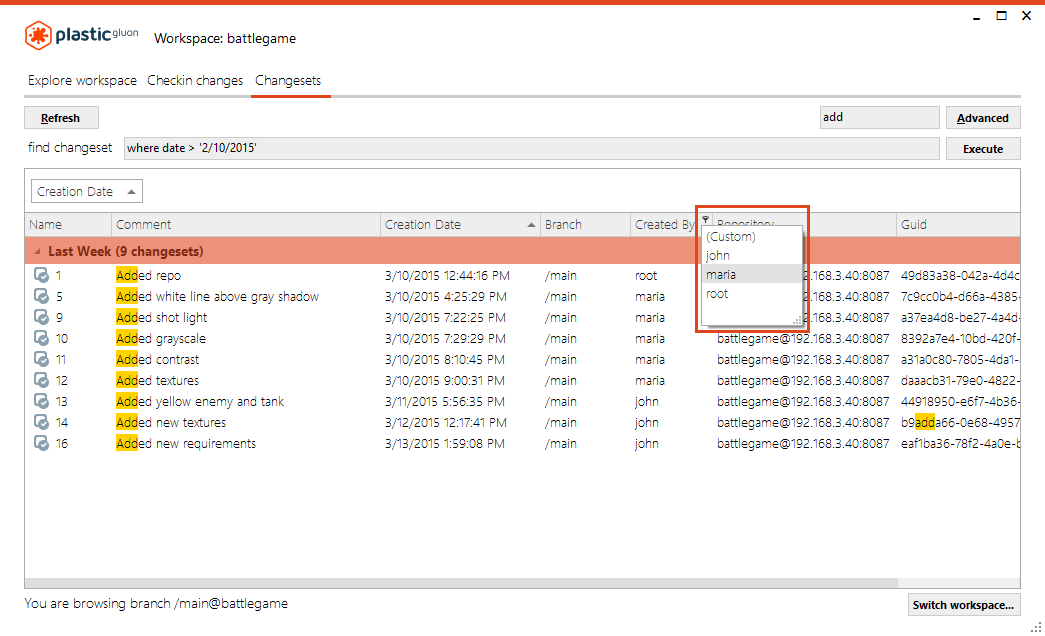Click Guid starting with eaf1ba36
This screenshot has height=636, width=1045.
pos(960,443)
